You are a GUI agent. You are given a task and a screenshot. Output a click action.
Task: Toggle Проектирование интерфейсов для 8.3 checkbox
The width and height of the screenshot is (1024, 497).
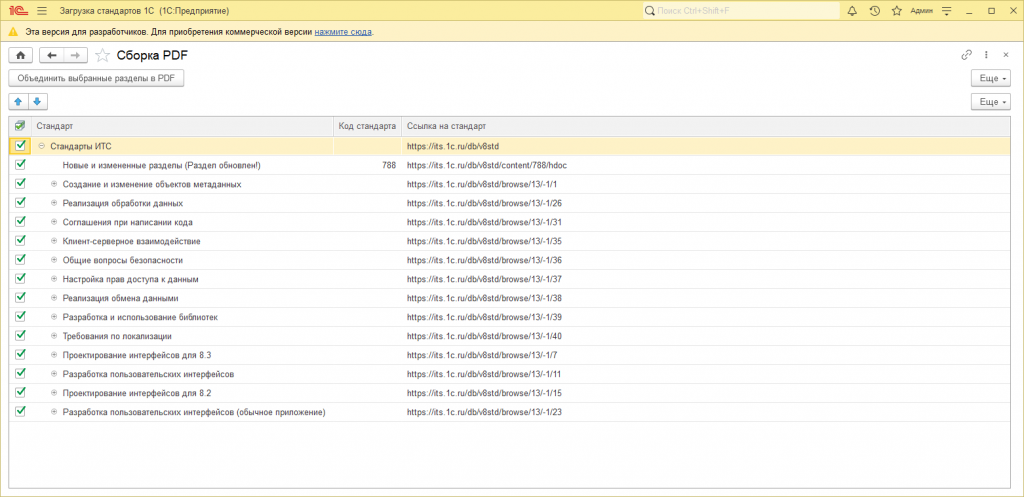20,354
